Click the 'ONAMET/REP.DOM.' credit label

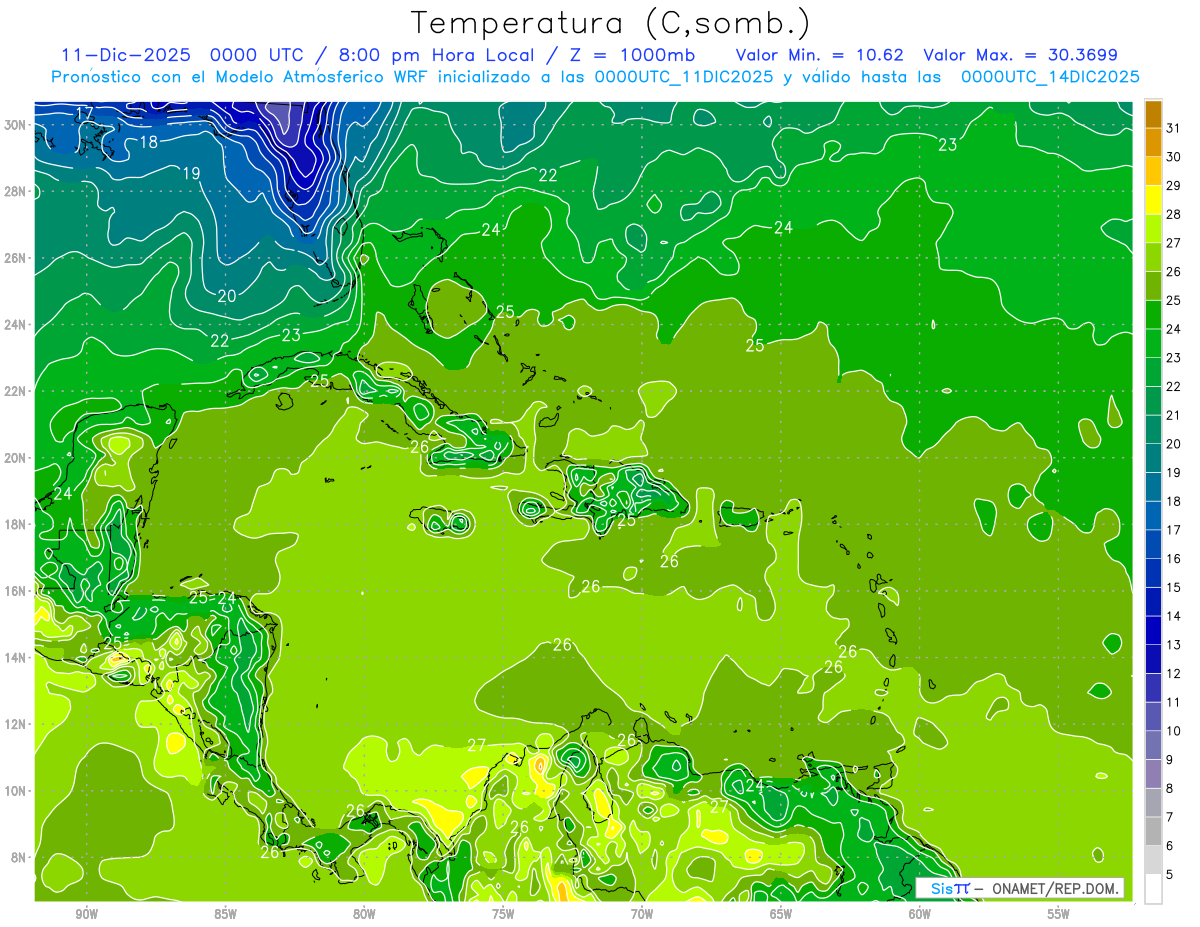click(1056, 888)
